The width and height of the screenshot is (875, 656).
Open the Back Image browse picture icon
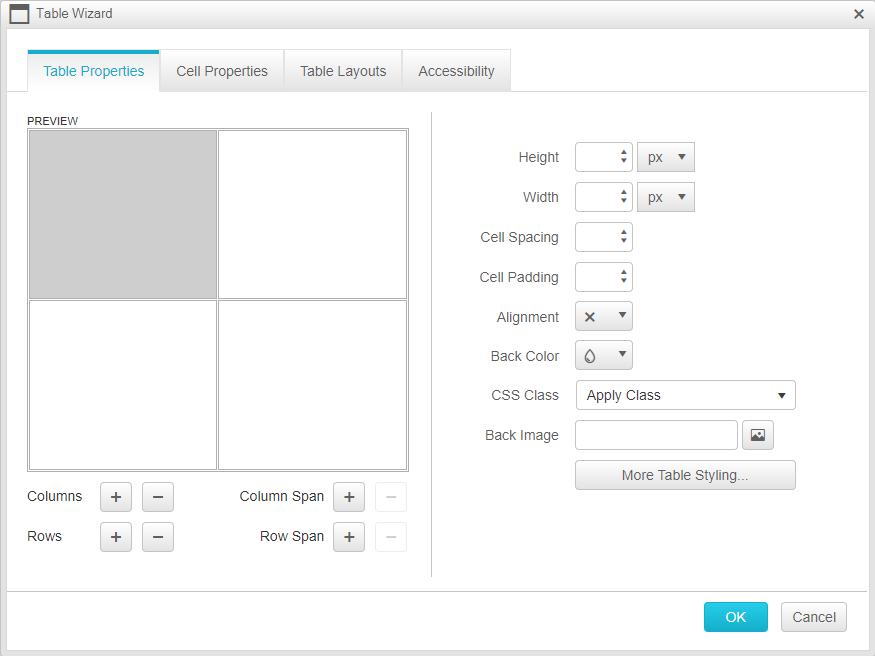click(758, 435)
